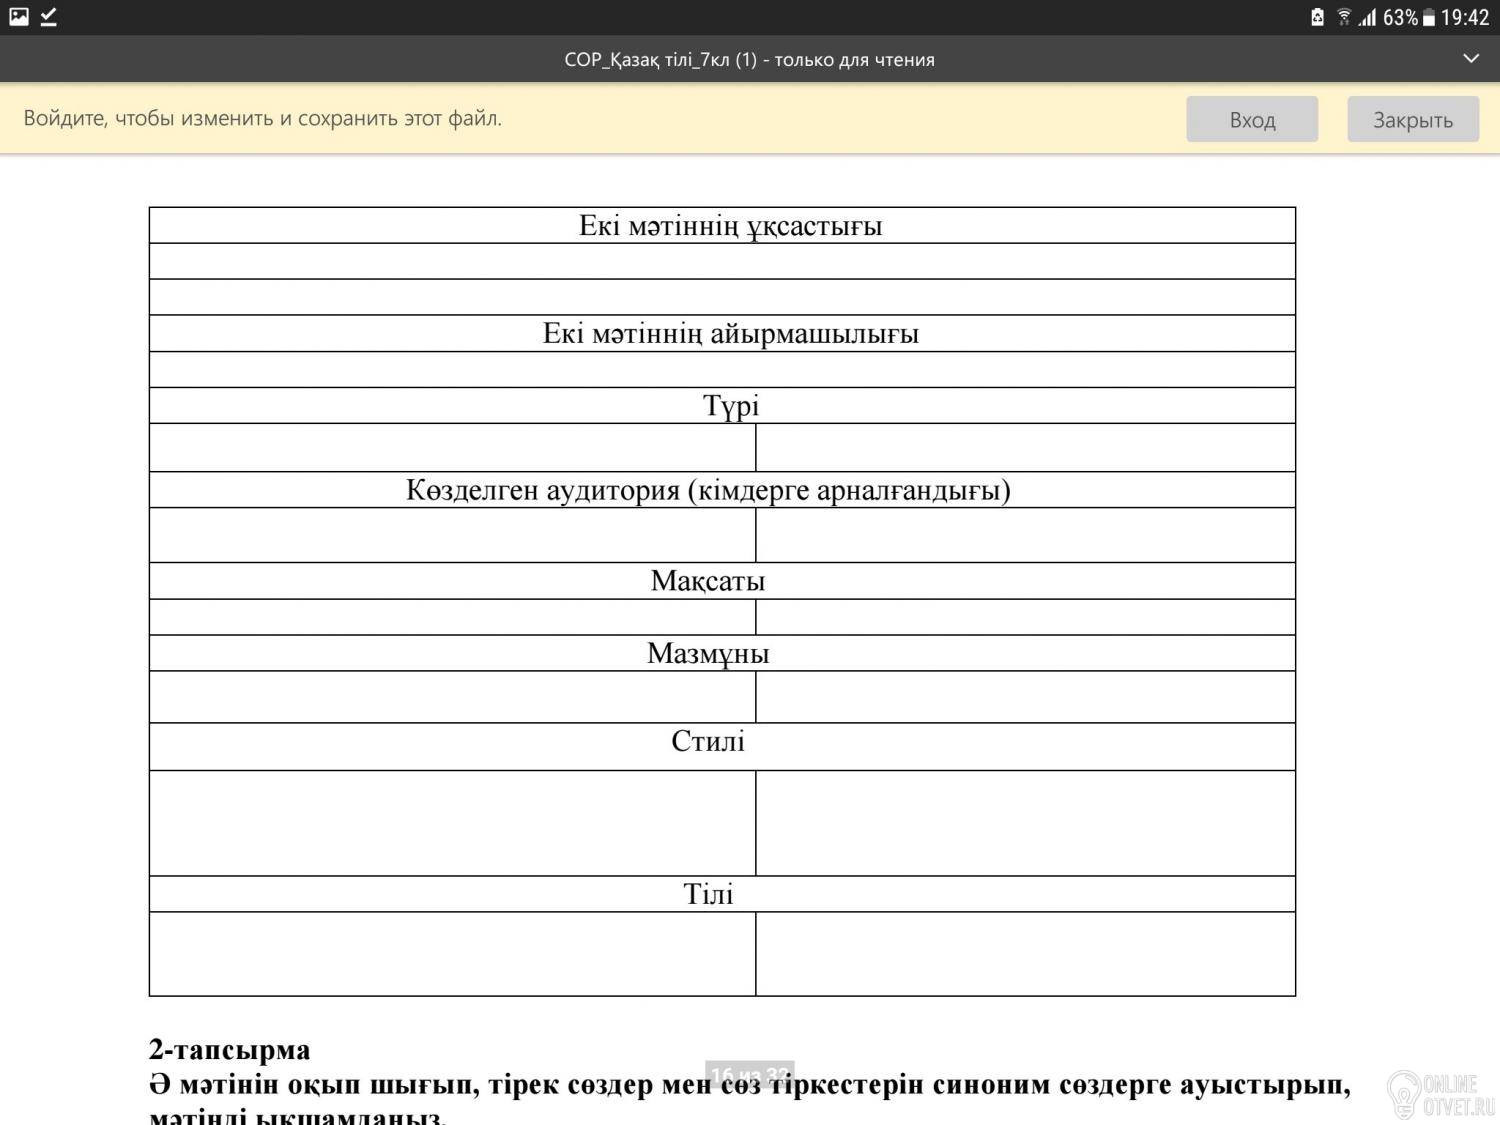1500x1125 pixels.
Task: Tap the checkmark download notification icon
Action: tap(48, 17)
